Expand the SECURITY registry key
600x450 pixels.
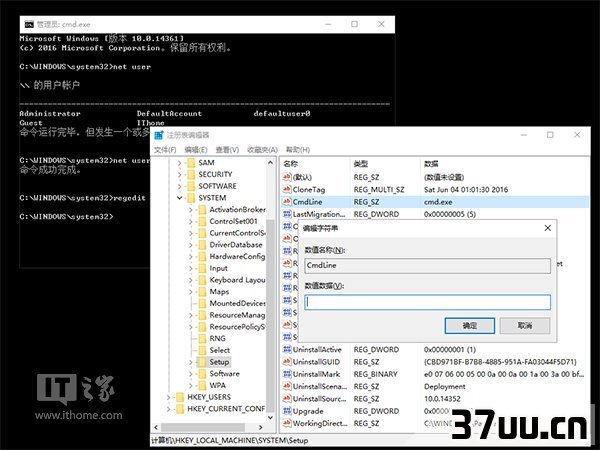[x=179, y=174]
